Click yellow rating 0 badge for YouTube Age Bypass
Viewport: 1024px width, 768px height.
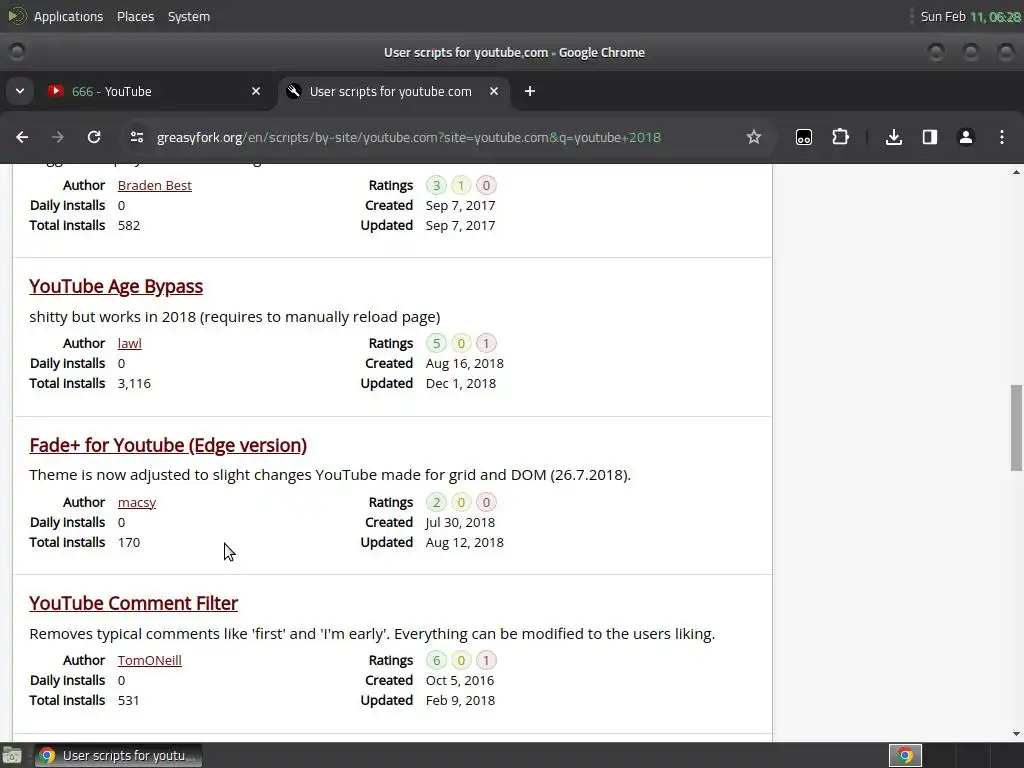(461, 344)
